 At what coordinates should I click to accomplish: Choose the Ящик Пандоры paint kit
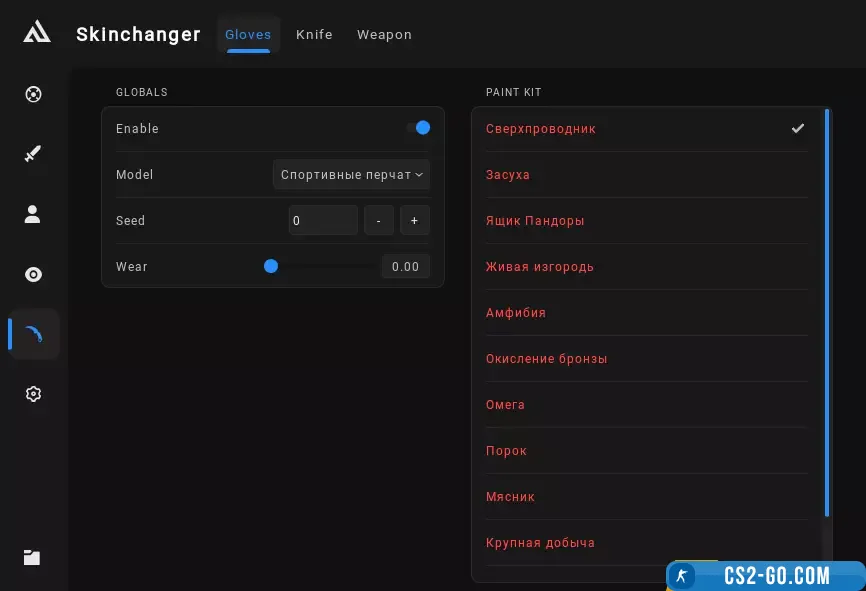pyautogui.click(x=535, y=221)
